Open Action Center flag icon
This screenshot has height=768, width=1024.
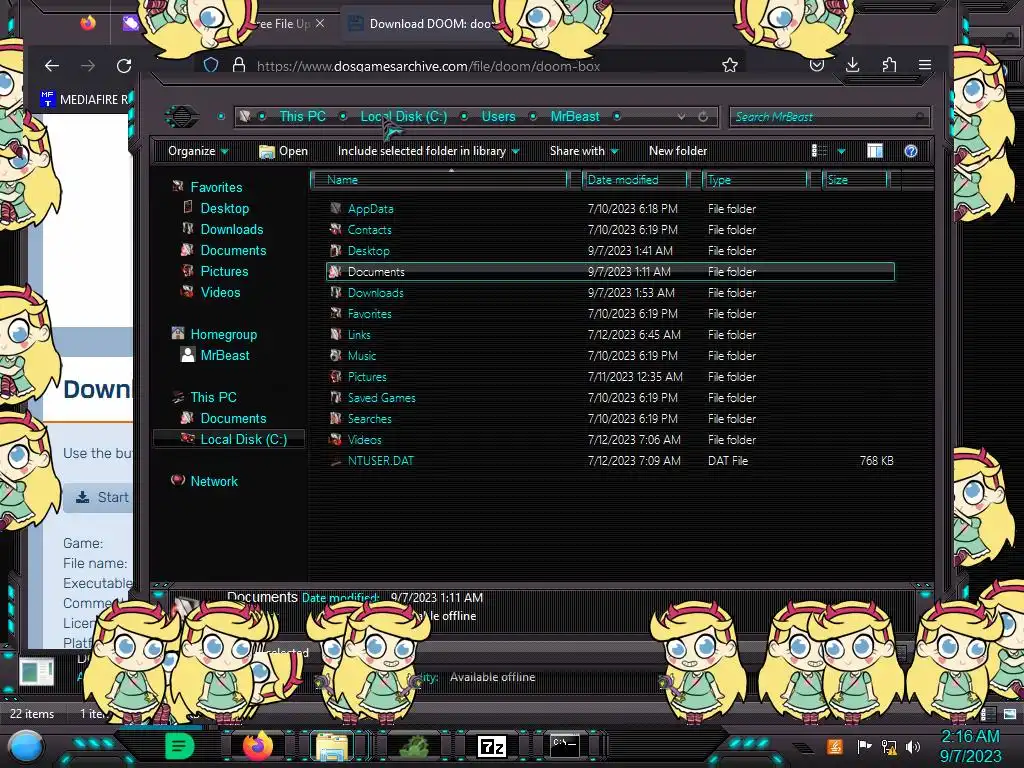coord(864,746)
